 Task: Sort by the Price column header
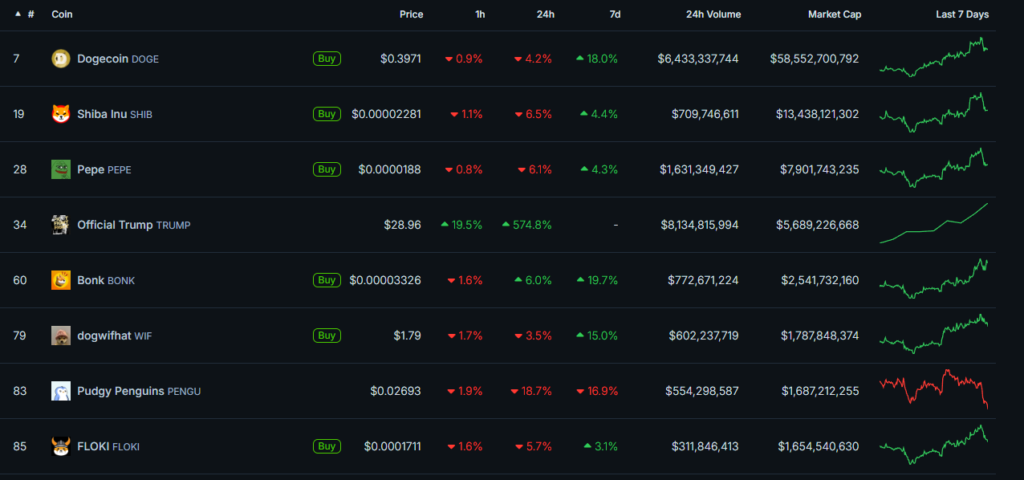pos(411,15)
